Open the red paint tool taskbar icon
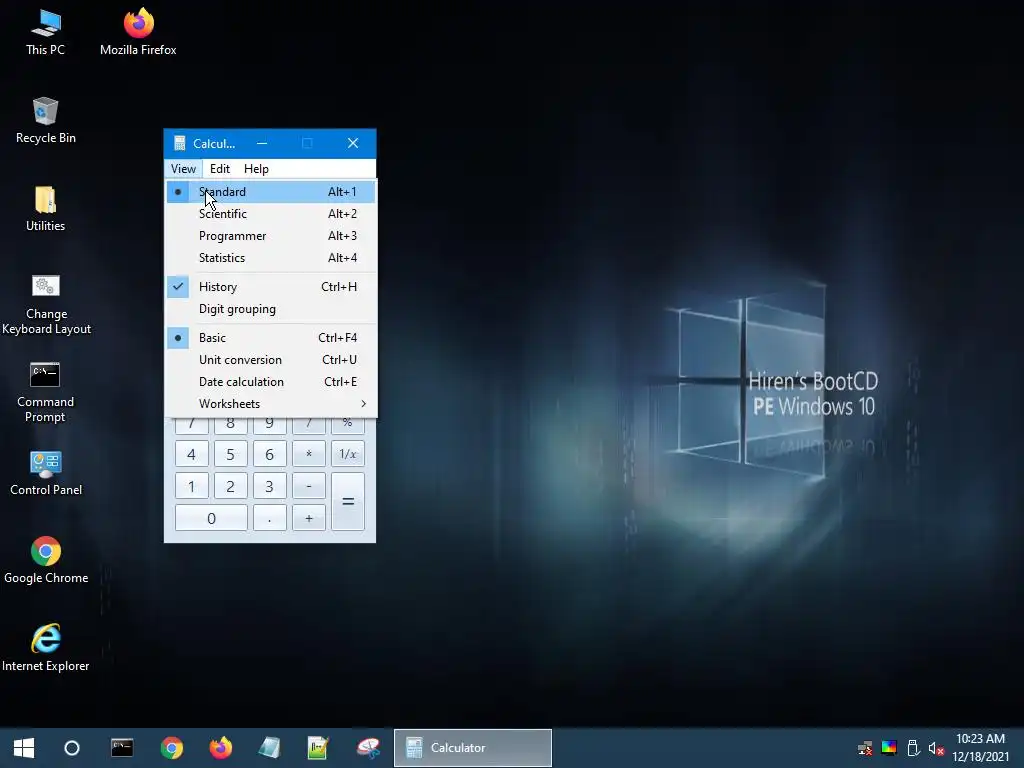 pyautogui.click(x=368, y=748)
